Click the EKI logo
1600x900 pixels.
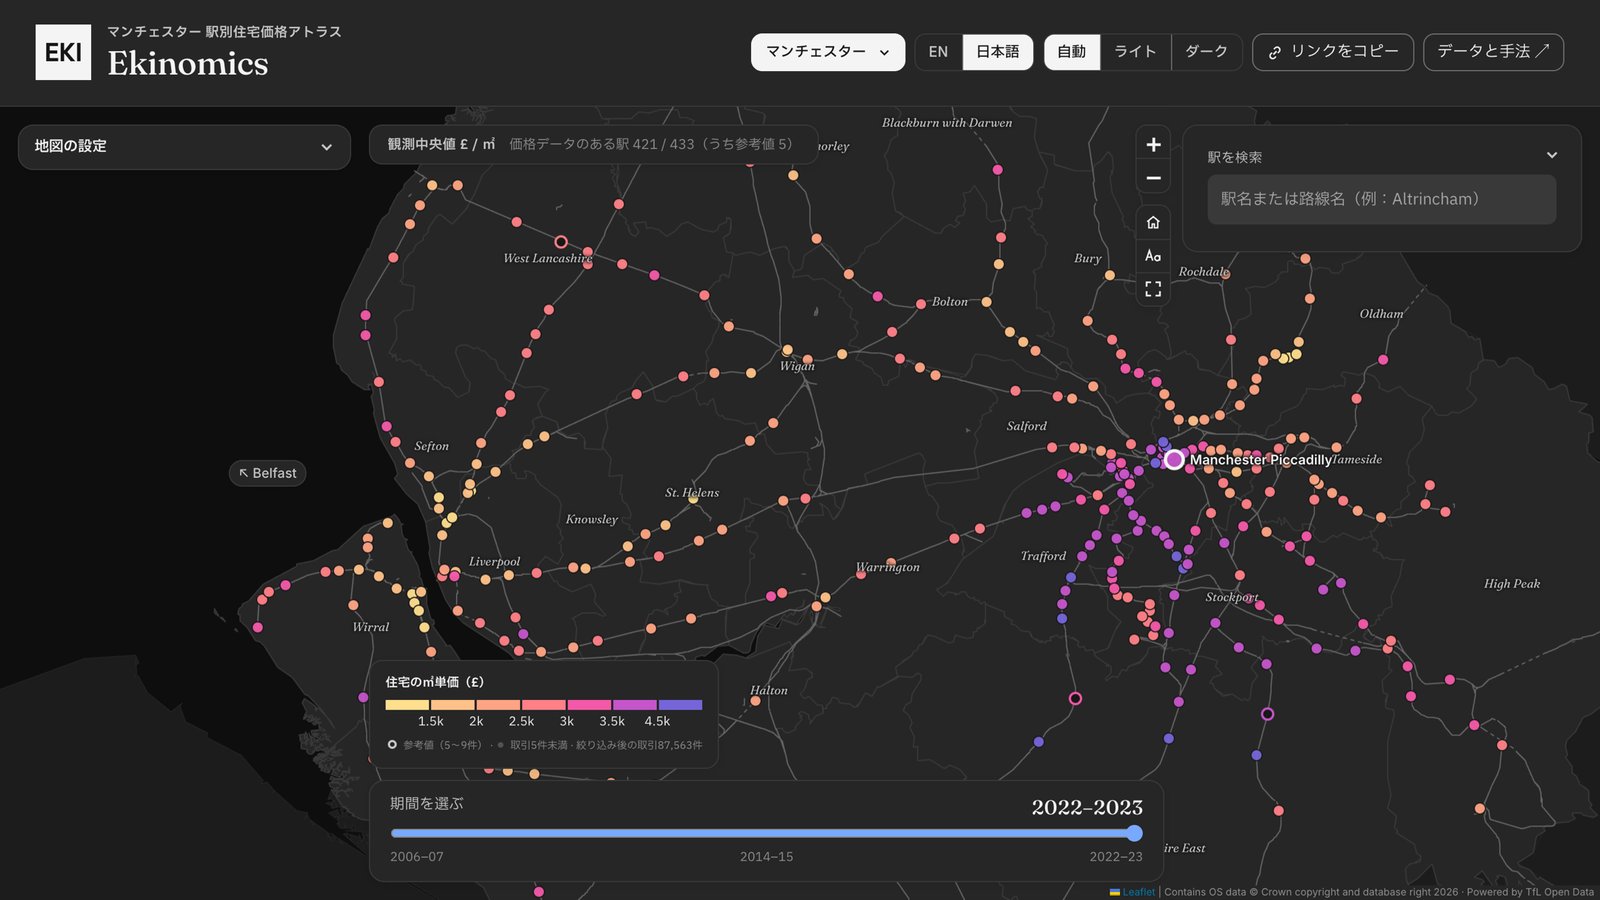click(x=63, y=52)
